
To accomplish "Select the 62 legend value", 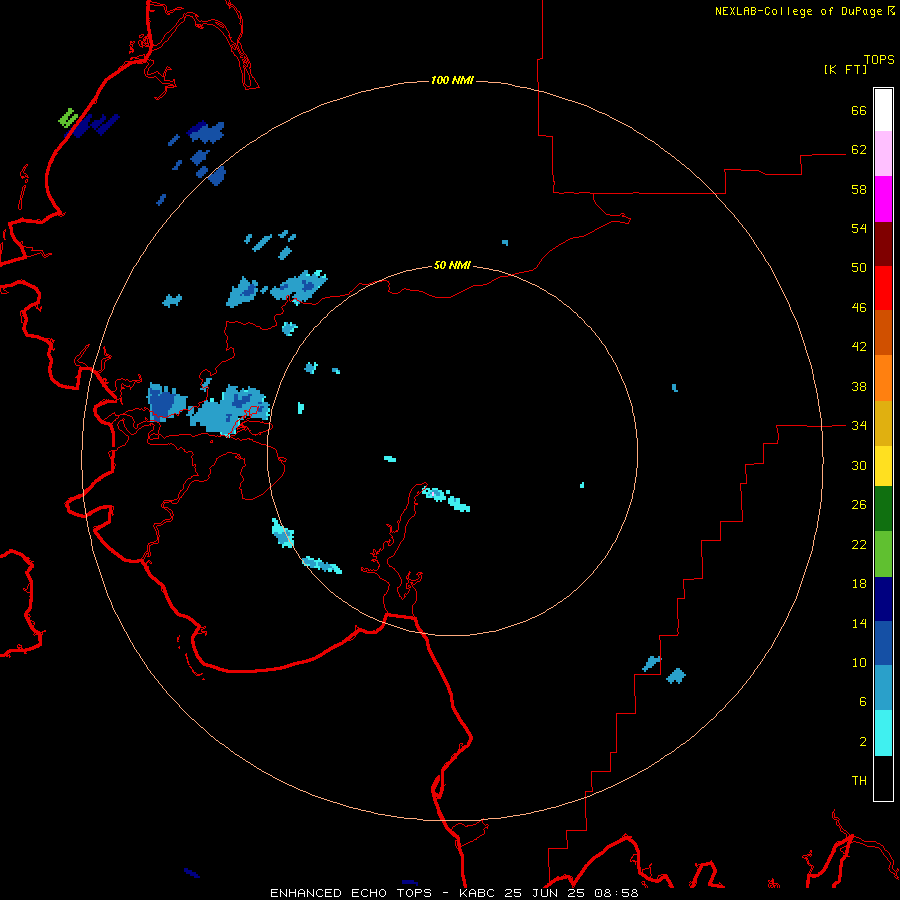I will (859, 150).
